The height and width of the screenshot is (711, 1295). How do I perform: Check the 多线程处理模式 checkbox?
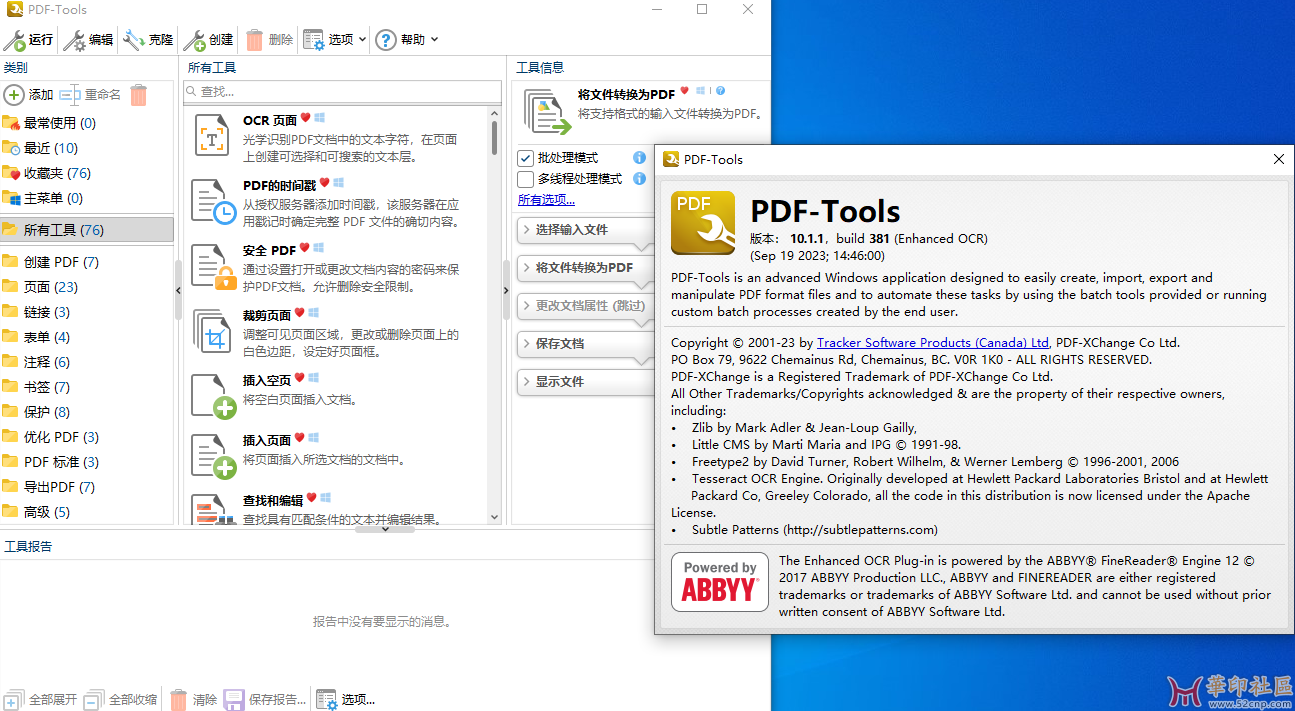(525, 179)
